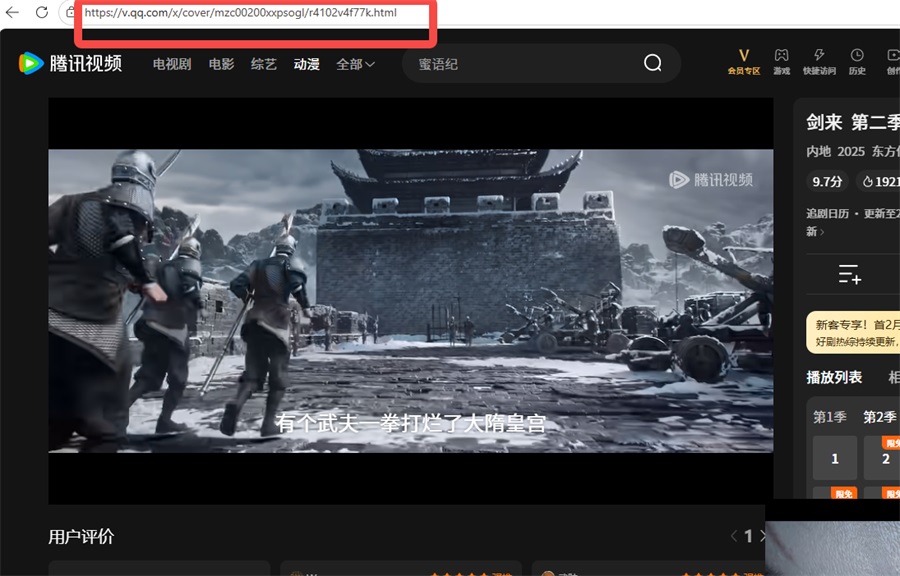Viewport: 900px width, 576px height.
Task: Open the 新客专享 promotion banner
Action: point(853,333)
